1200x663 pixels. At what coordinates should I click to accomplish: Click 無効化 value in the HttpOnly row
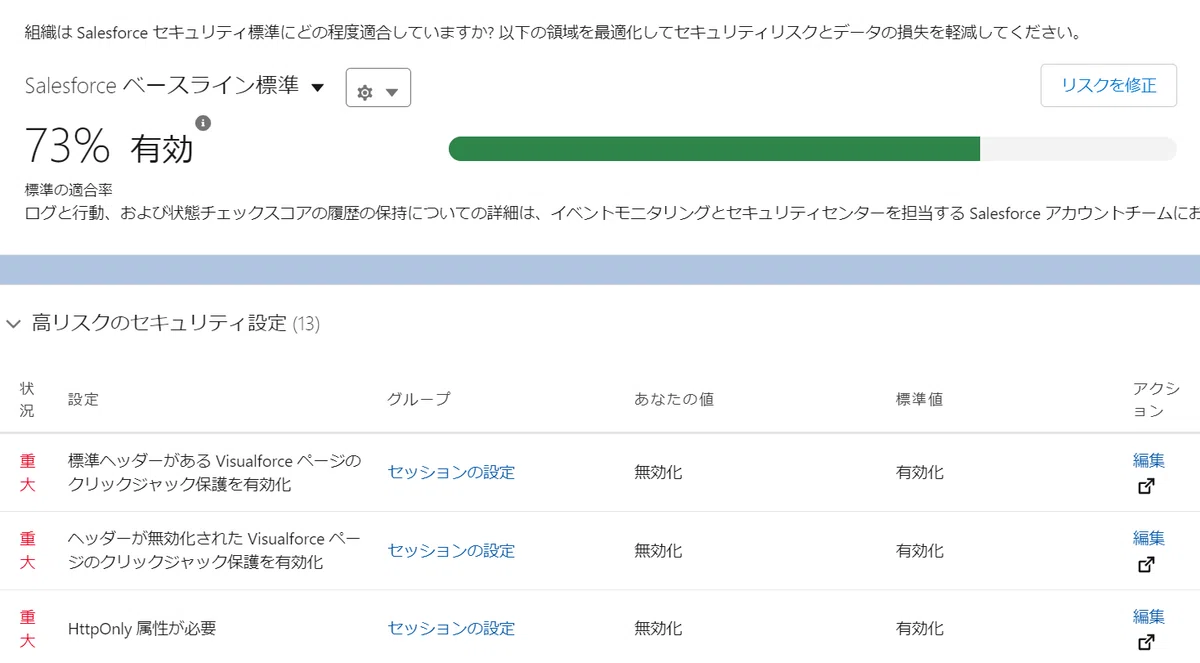click(658, 628)
